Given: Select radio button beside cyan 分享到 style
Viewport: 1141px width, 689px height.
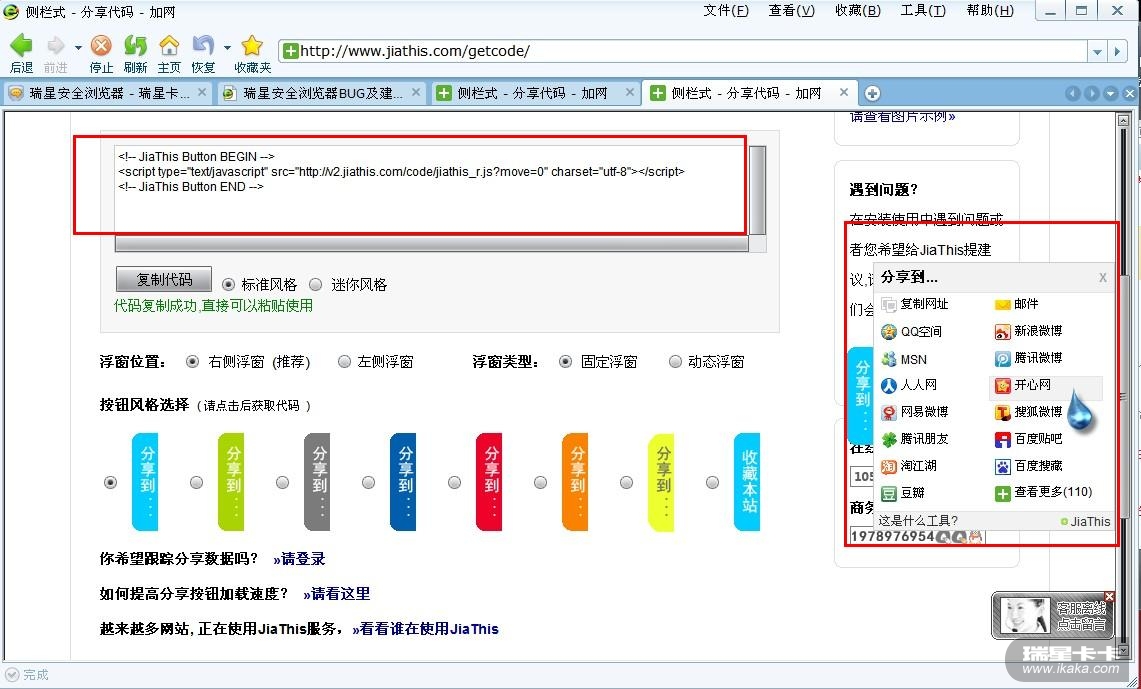Looking at the screenshot, I should pos(111,482).
